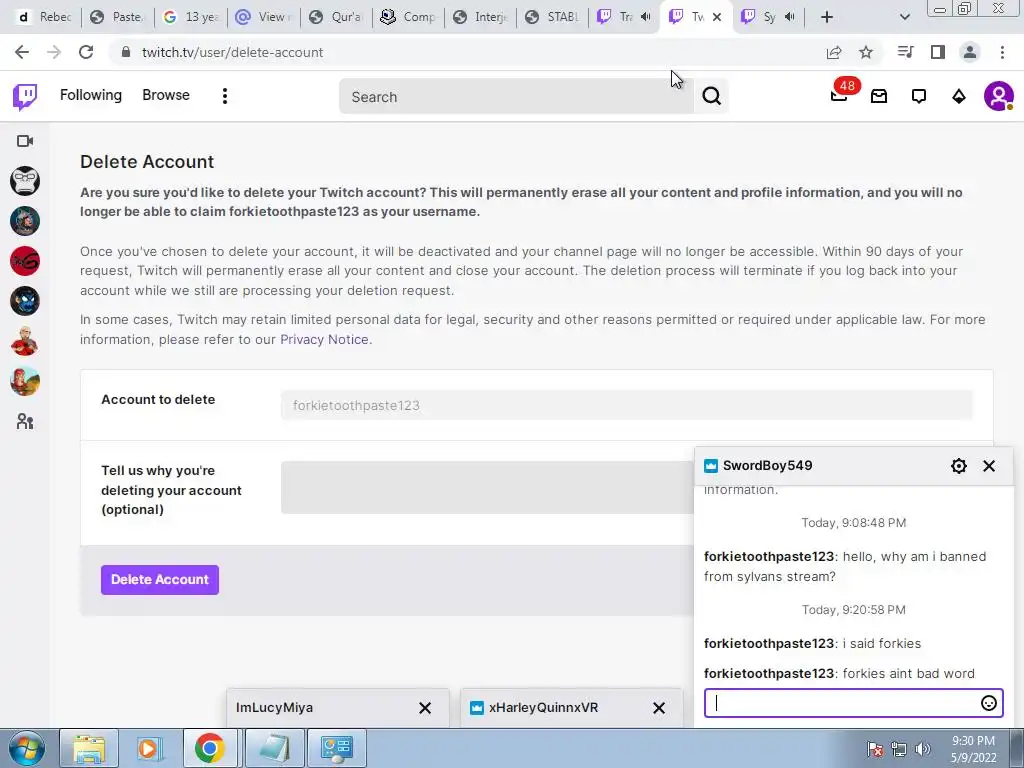Image resolution: width=1024 pixels, height=768 pixels.
Task: Open the Chrome three-dot menu
Action: pyautogui.click(x=1002, y=52)
